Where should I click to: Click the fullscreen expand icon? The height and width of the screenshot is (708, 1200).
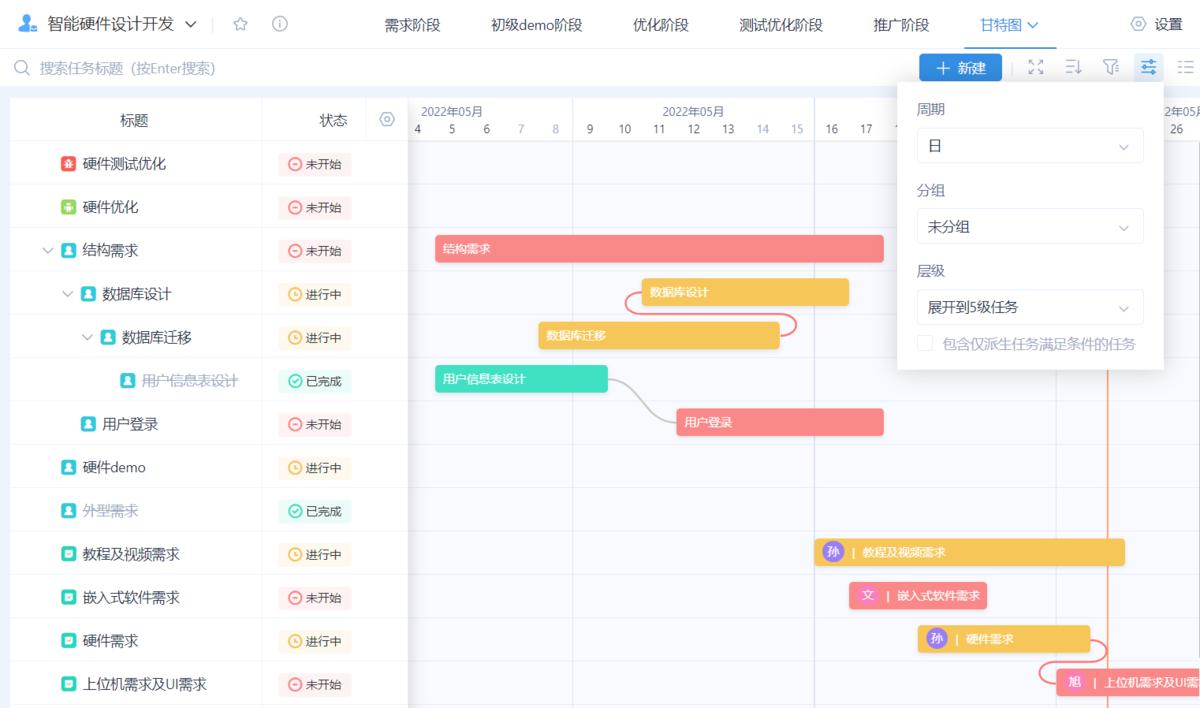click(1035, 67)
